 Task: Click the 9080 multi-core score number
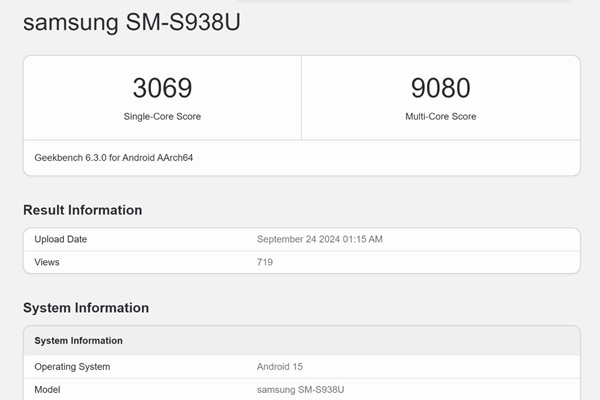pyautogui.click(x=440, y=88)
